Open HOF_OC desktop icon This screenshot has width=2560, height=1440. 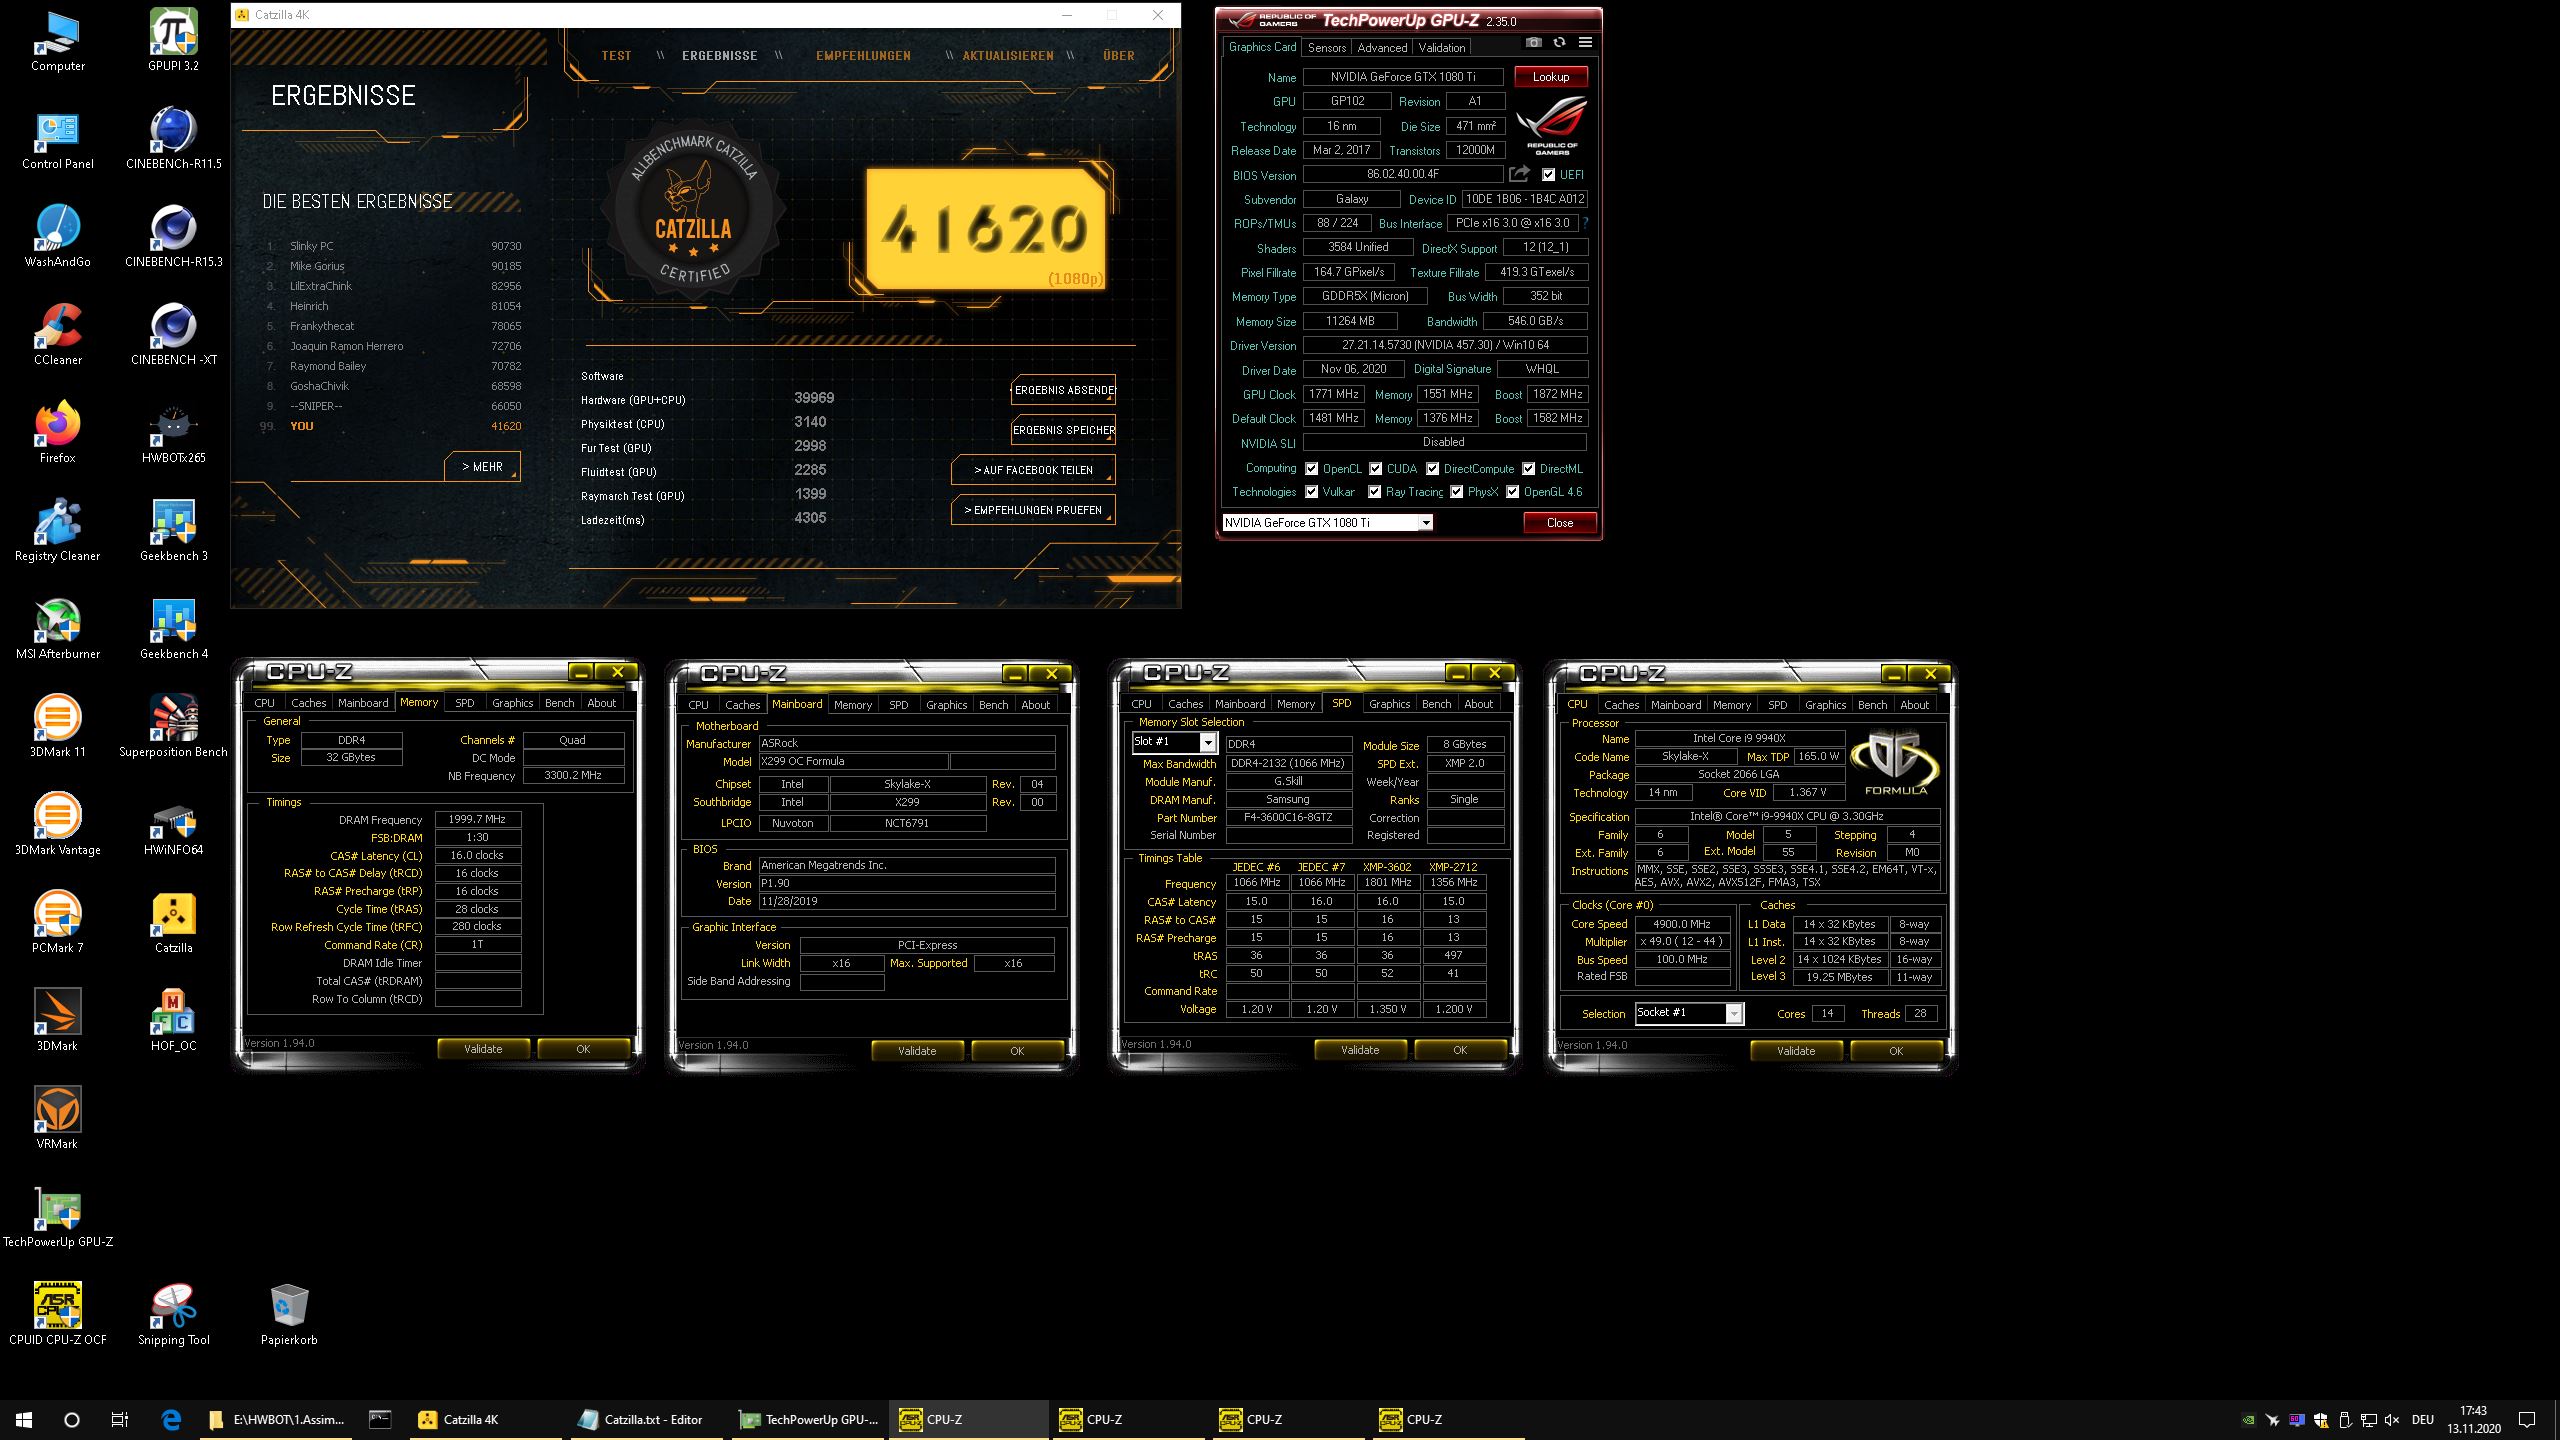tap(174, 1020)
